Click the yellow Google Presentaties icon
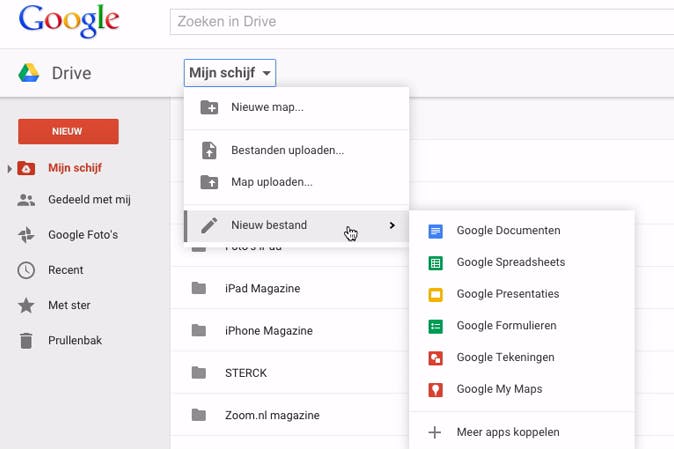 click(x=435, y=295)
